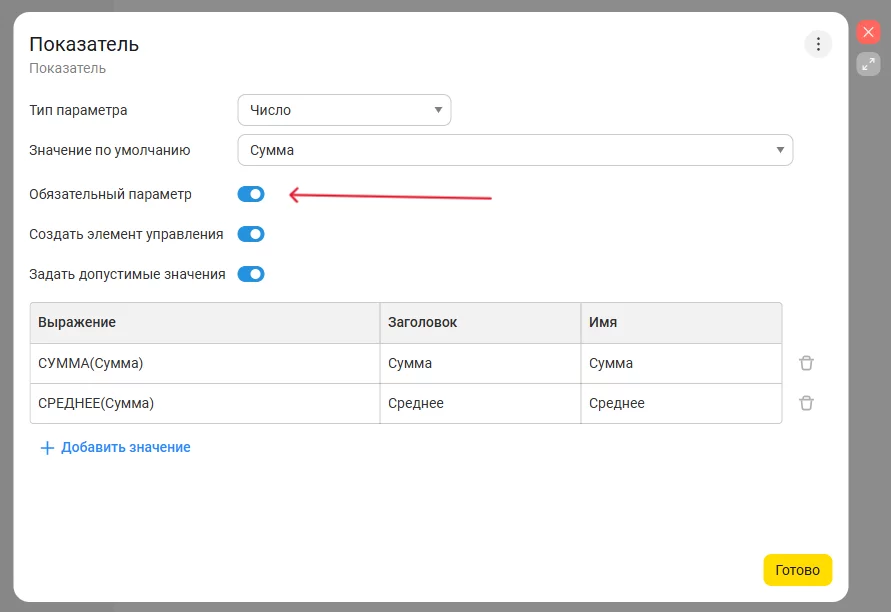Click the Среднее name cell
891x612 pixels.
point(680,403)
